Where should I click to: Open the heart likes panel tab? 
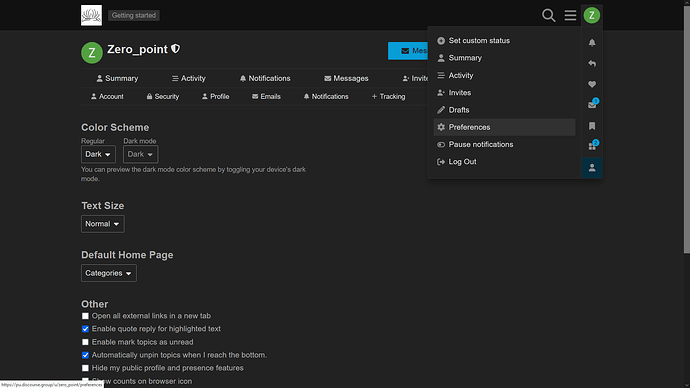tap(592, 84)
